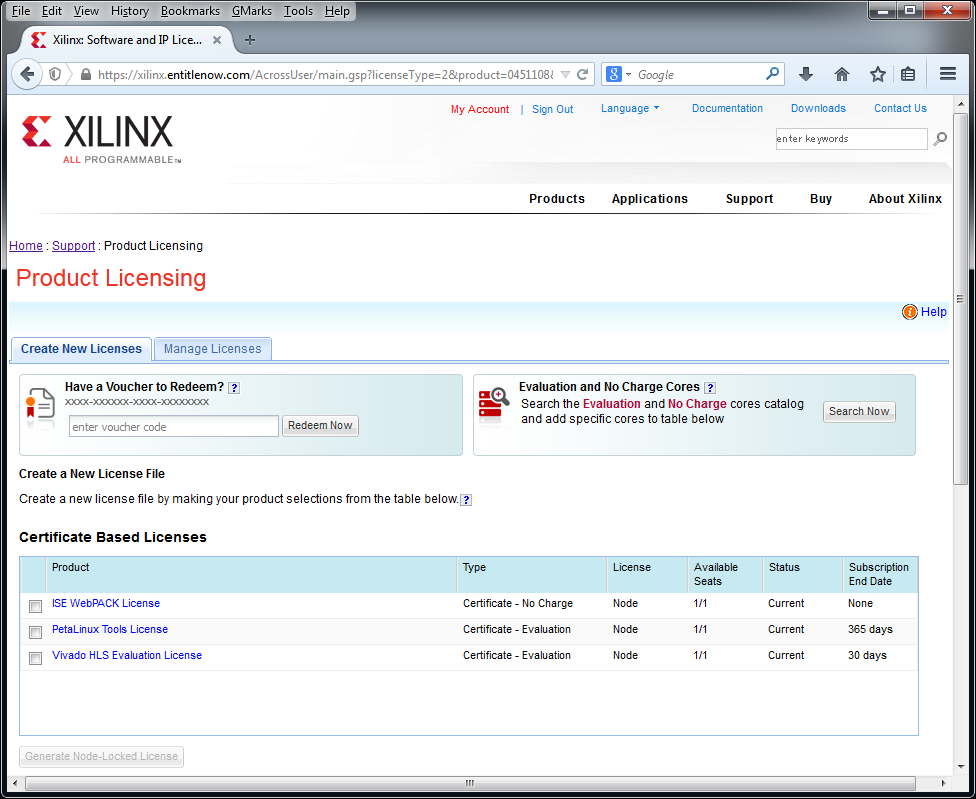Open the Downloads link in the page header
The height and width of the screenshot is (799, 976).
point(818,108)
